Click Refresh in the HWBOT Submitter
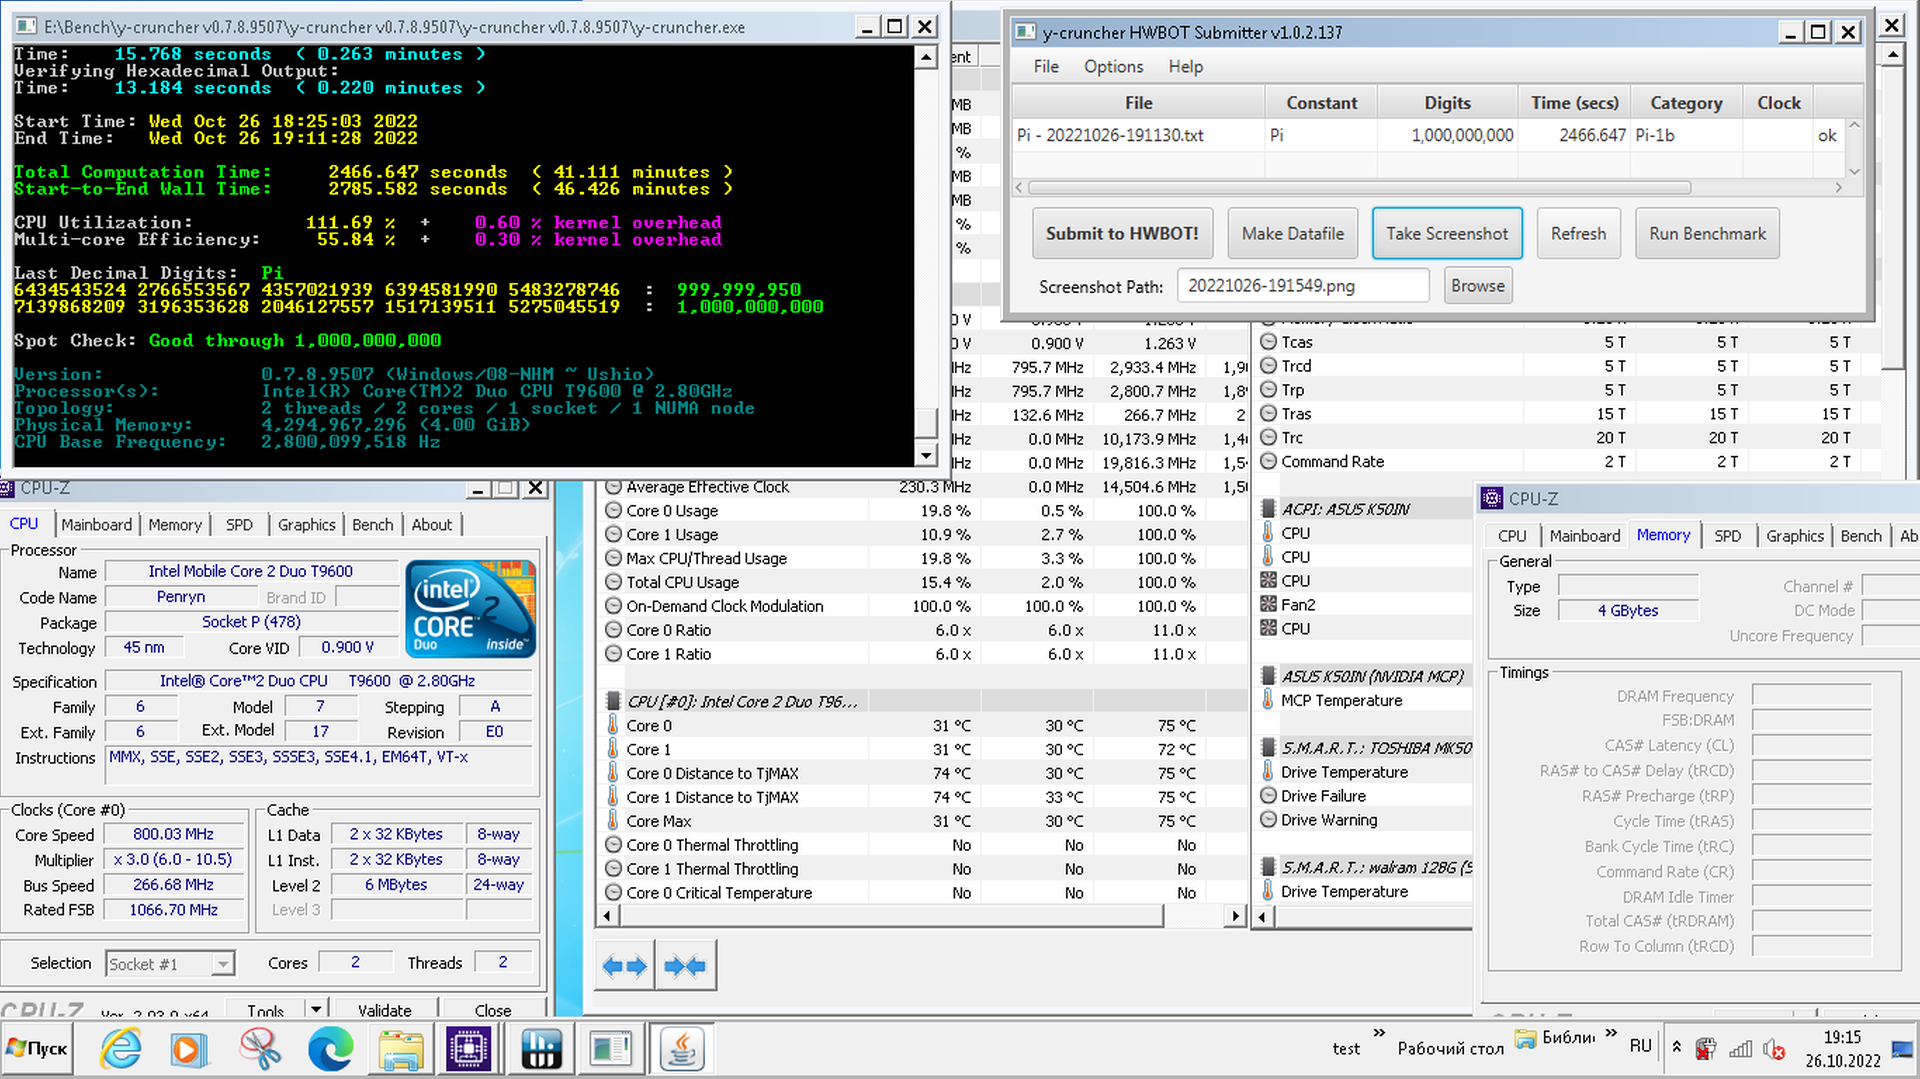 click(1578, 233)
